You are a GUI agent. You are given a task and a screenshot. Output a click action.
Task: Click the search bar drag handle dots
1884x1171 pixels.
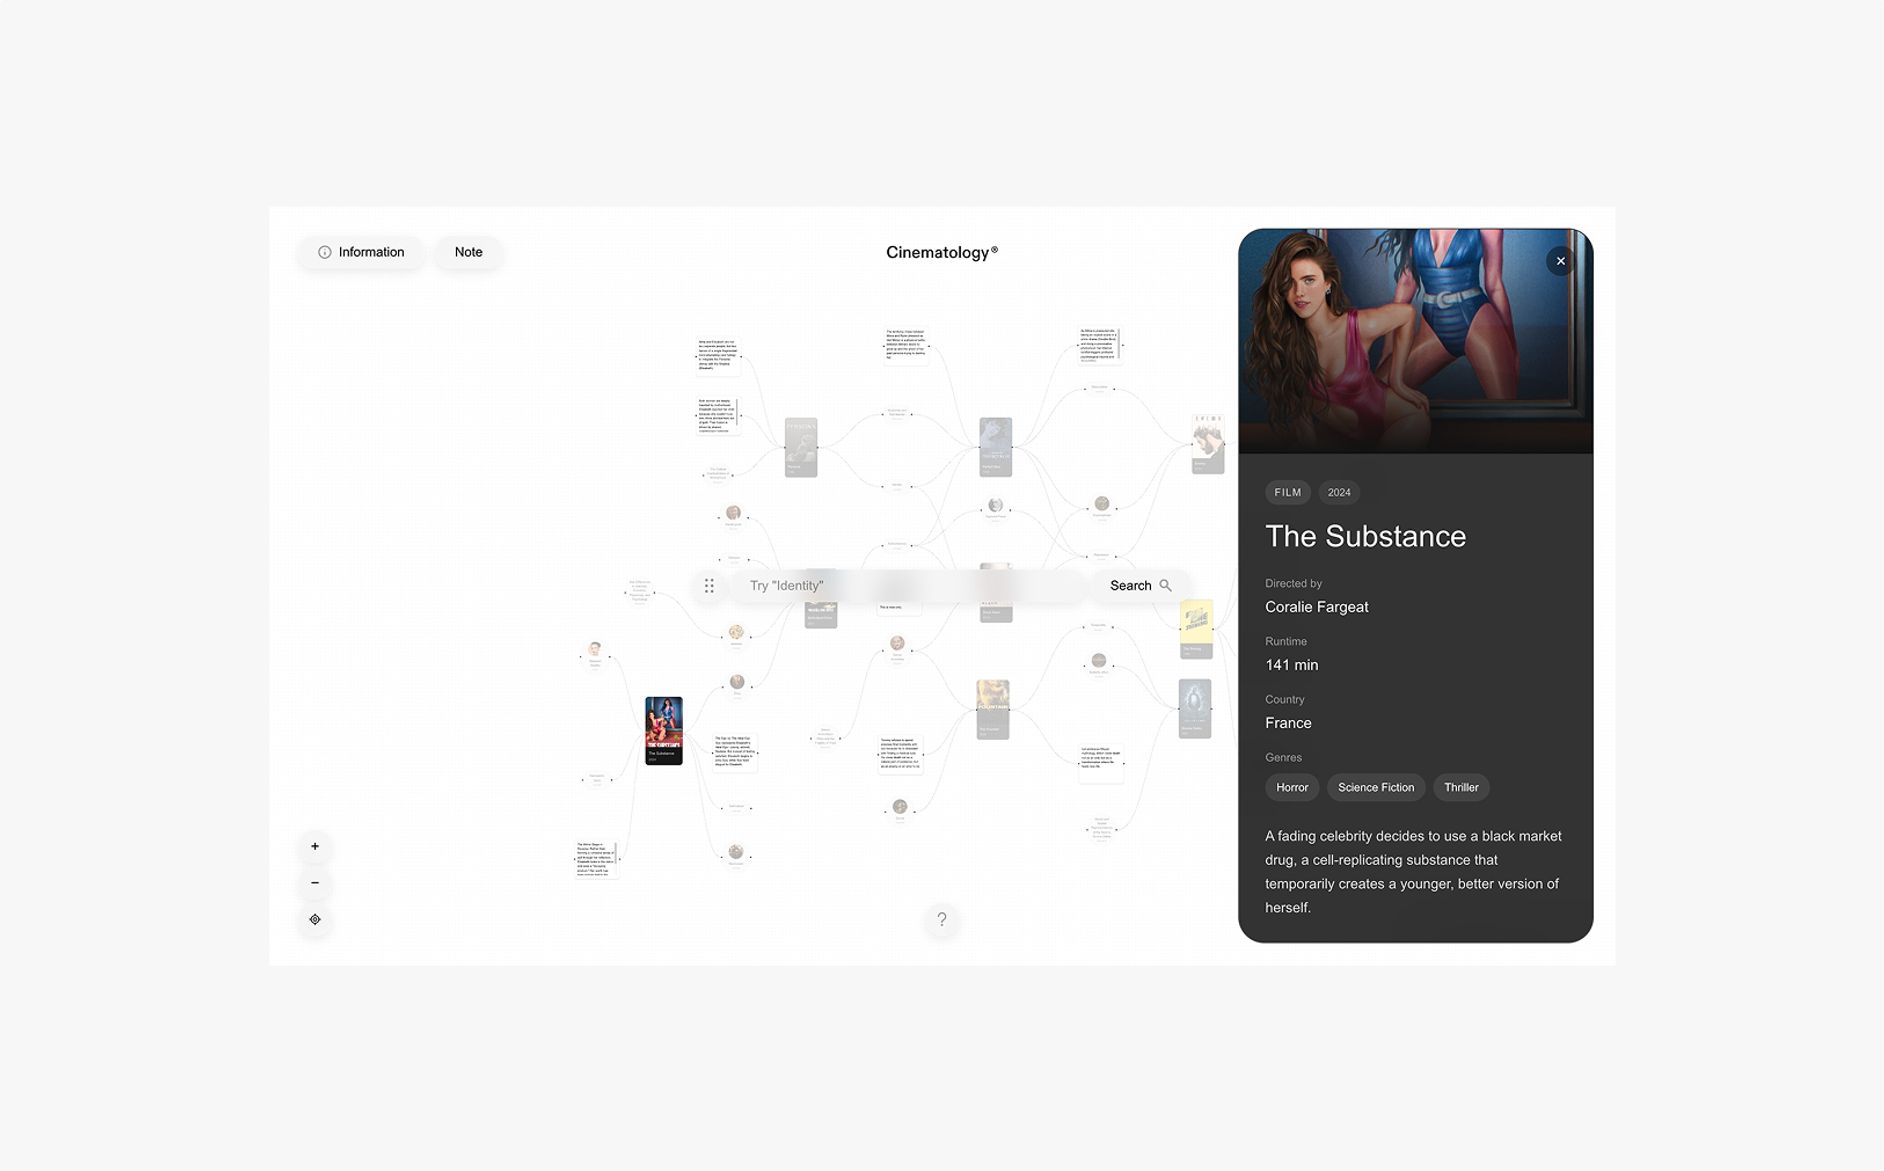coord(709,586)
